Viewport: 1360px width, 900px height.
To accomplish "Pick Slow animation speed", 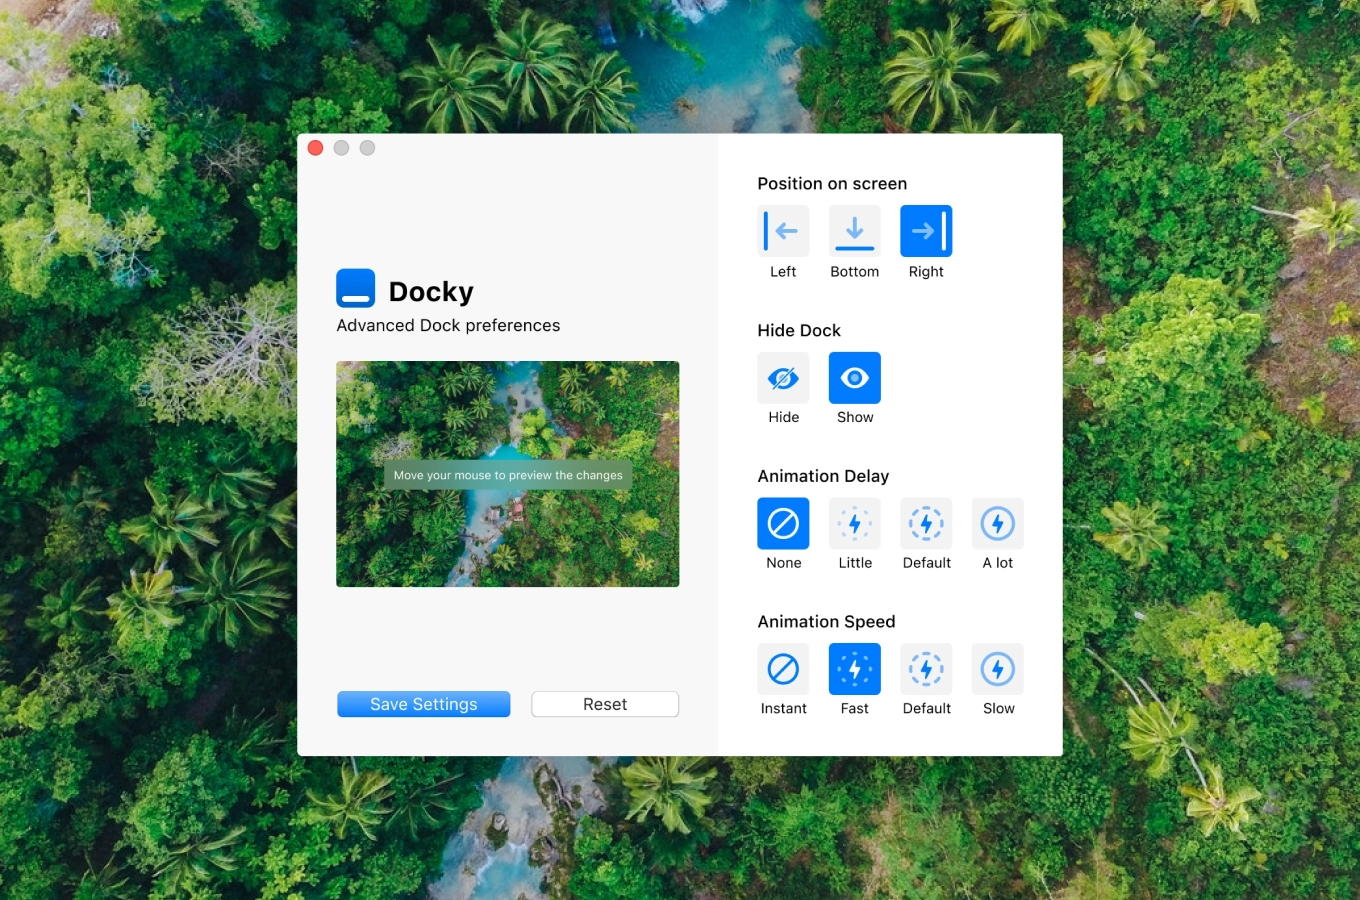I will tap(997, 669).
